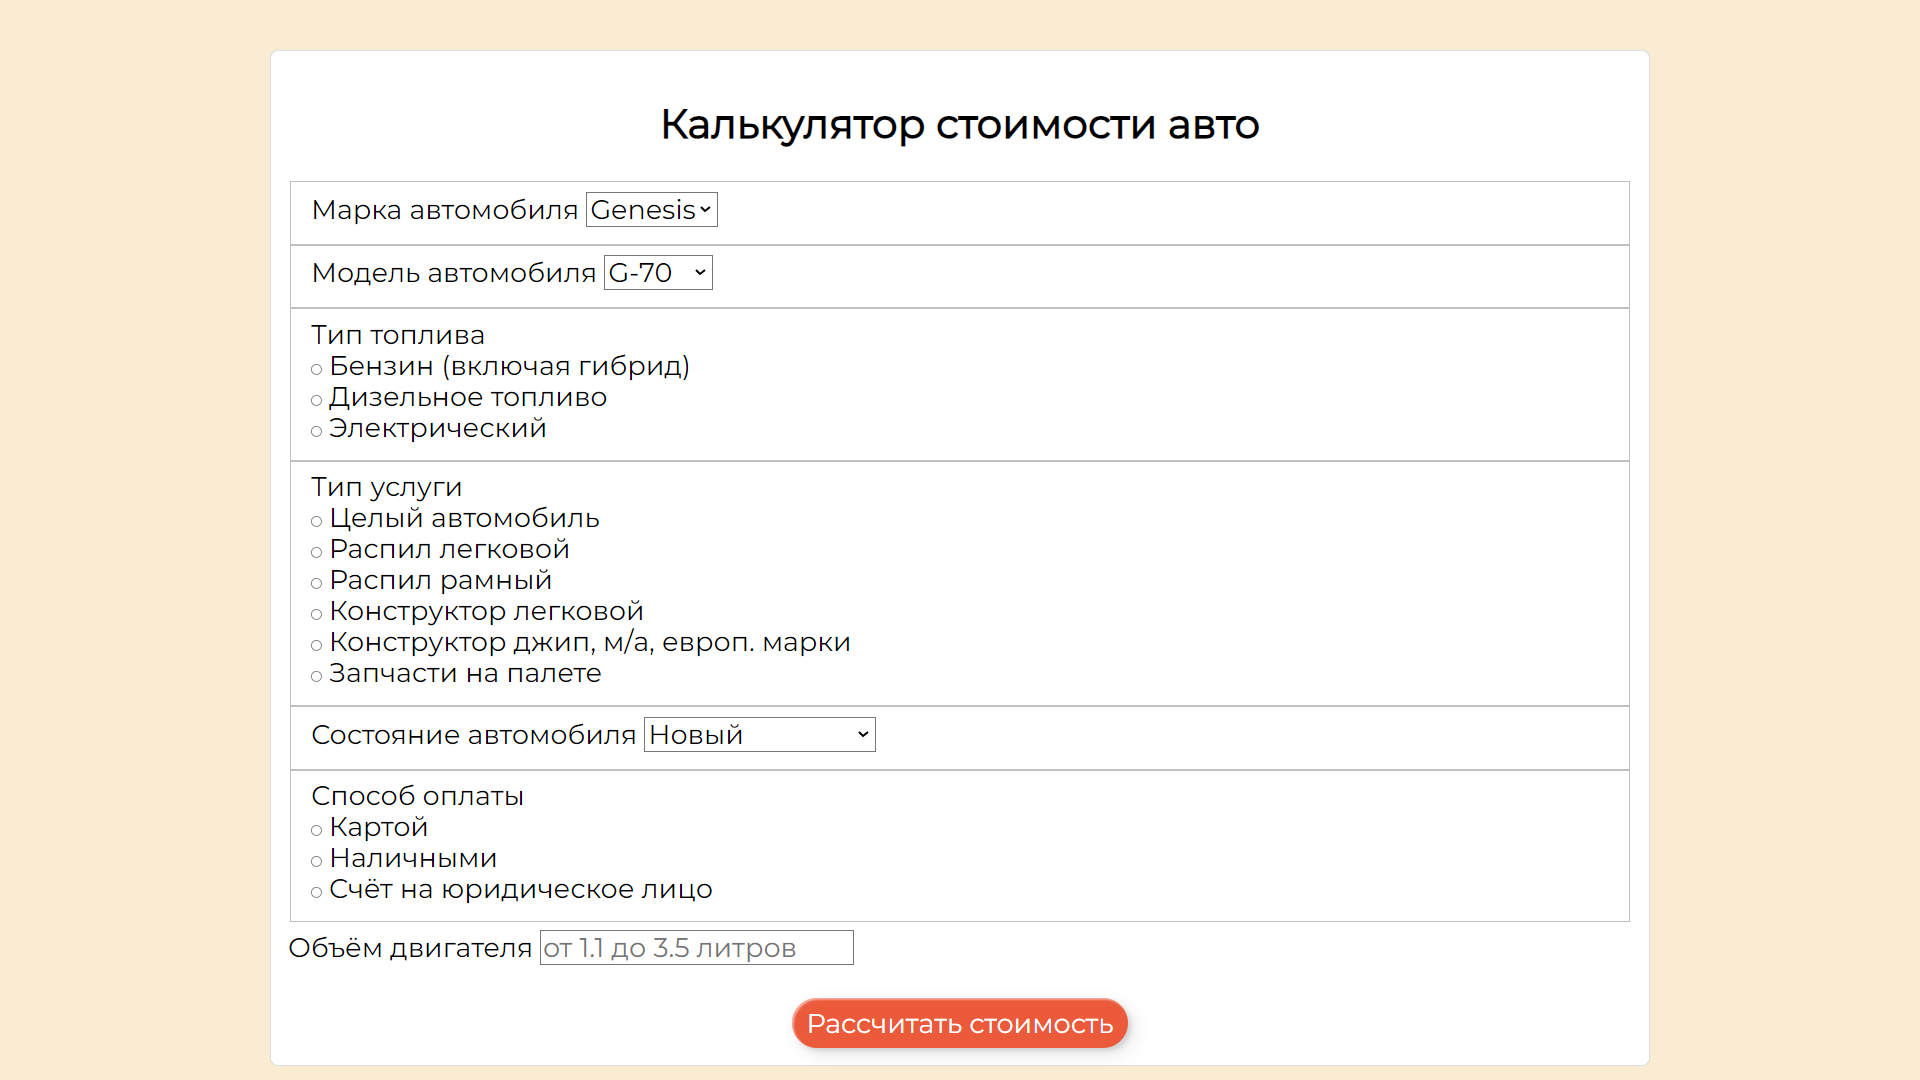Choose service type Распил легковой

(x=317, y=552)
